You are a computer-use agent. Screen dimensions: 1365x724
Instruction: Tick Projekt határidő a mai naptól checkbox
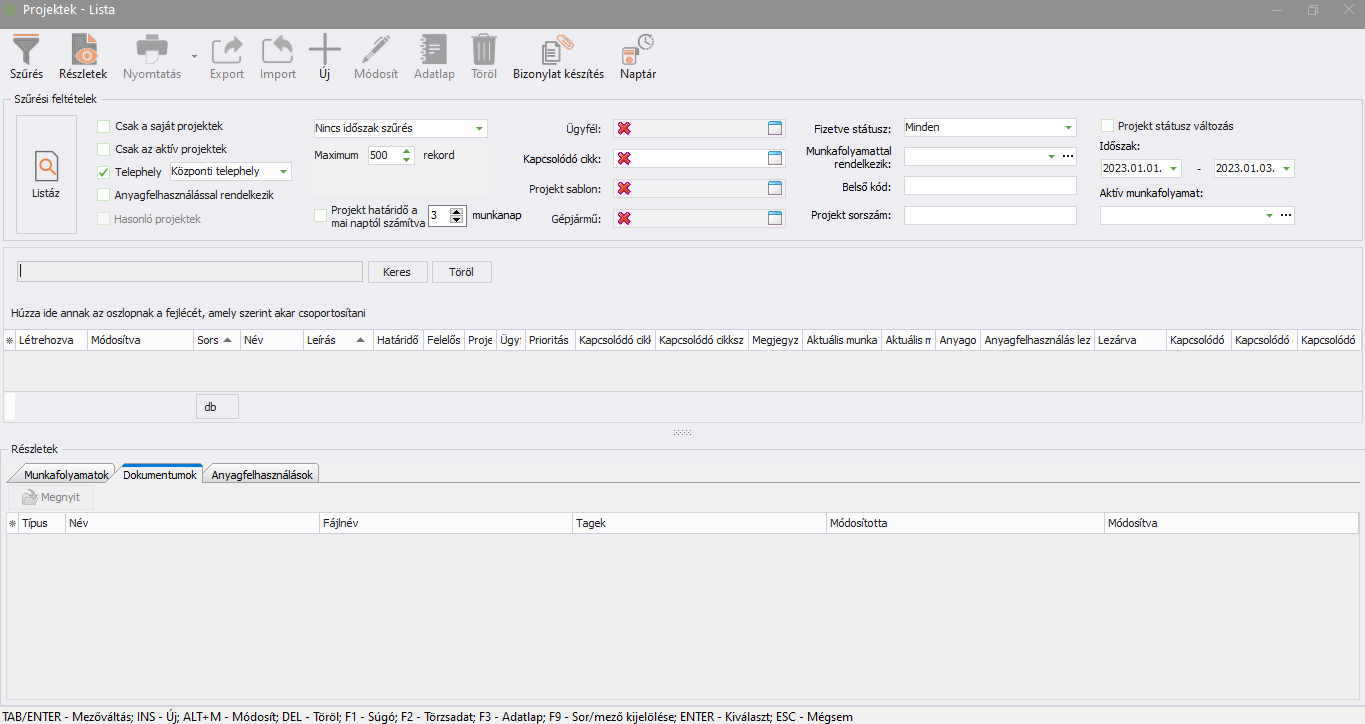[x=320, y=215]
